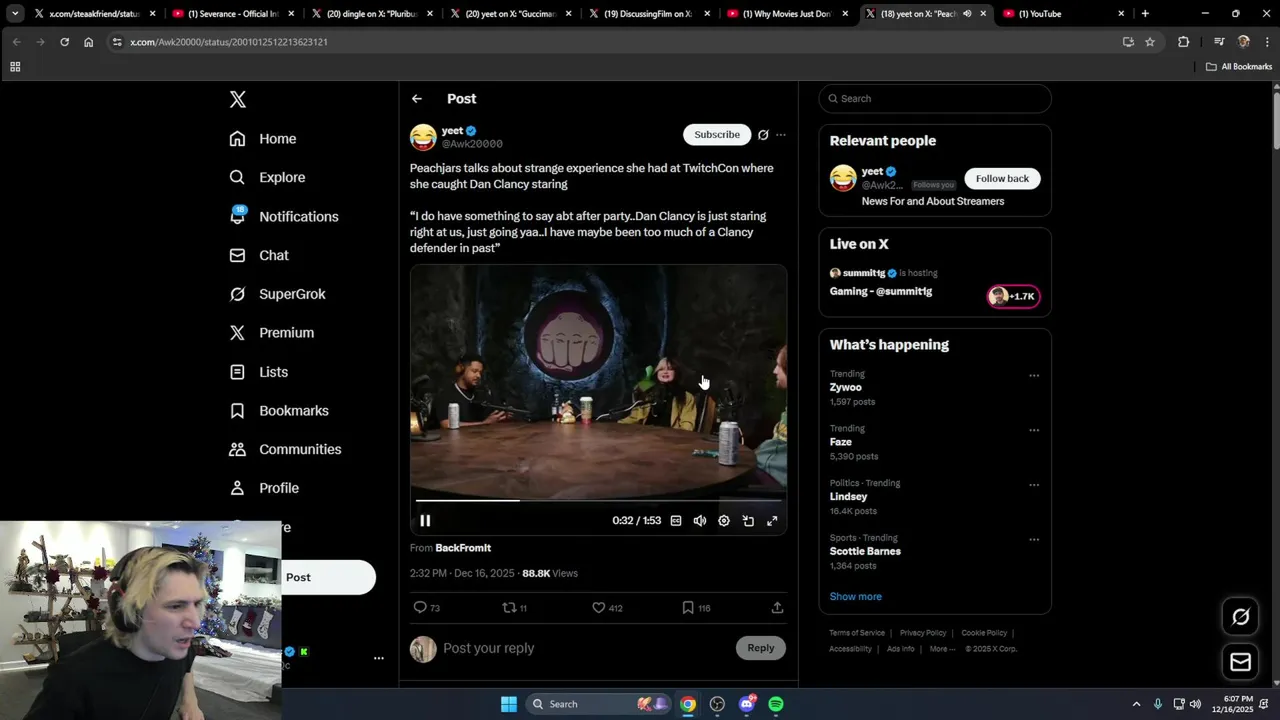The image size is (1280, 720).
Task: Toggle video captions
Action: point(676,521)
